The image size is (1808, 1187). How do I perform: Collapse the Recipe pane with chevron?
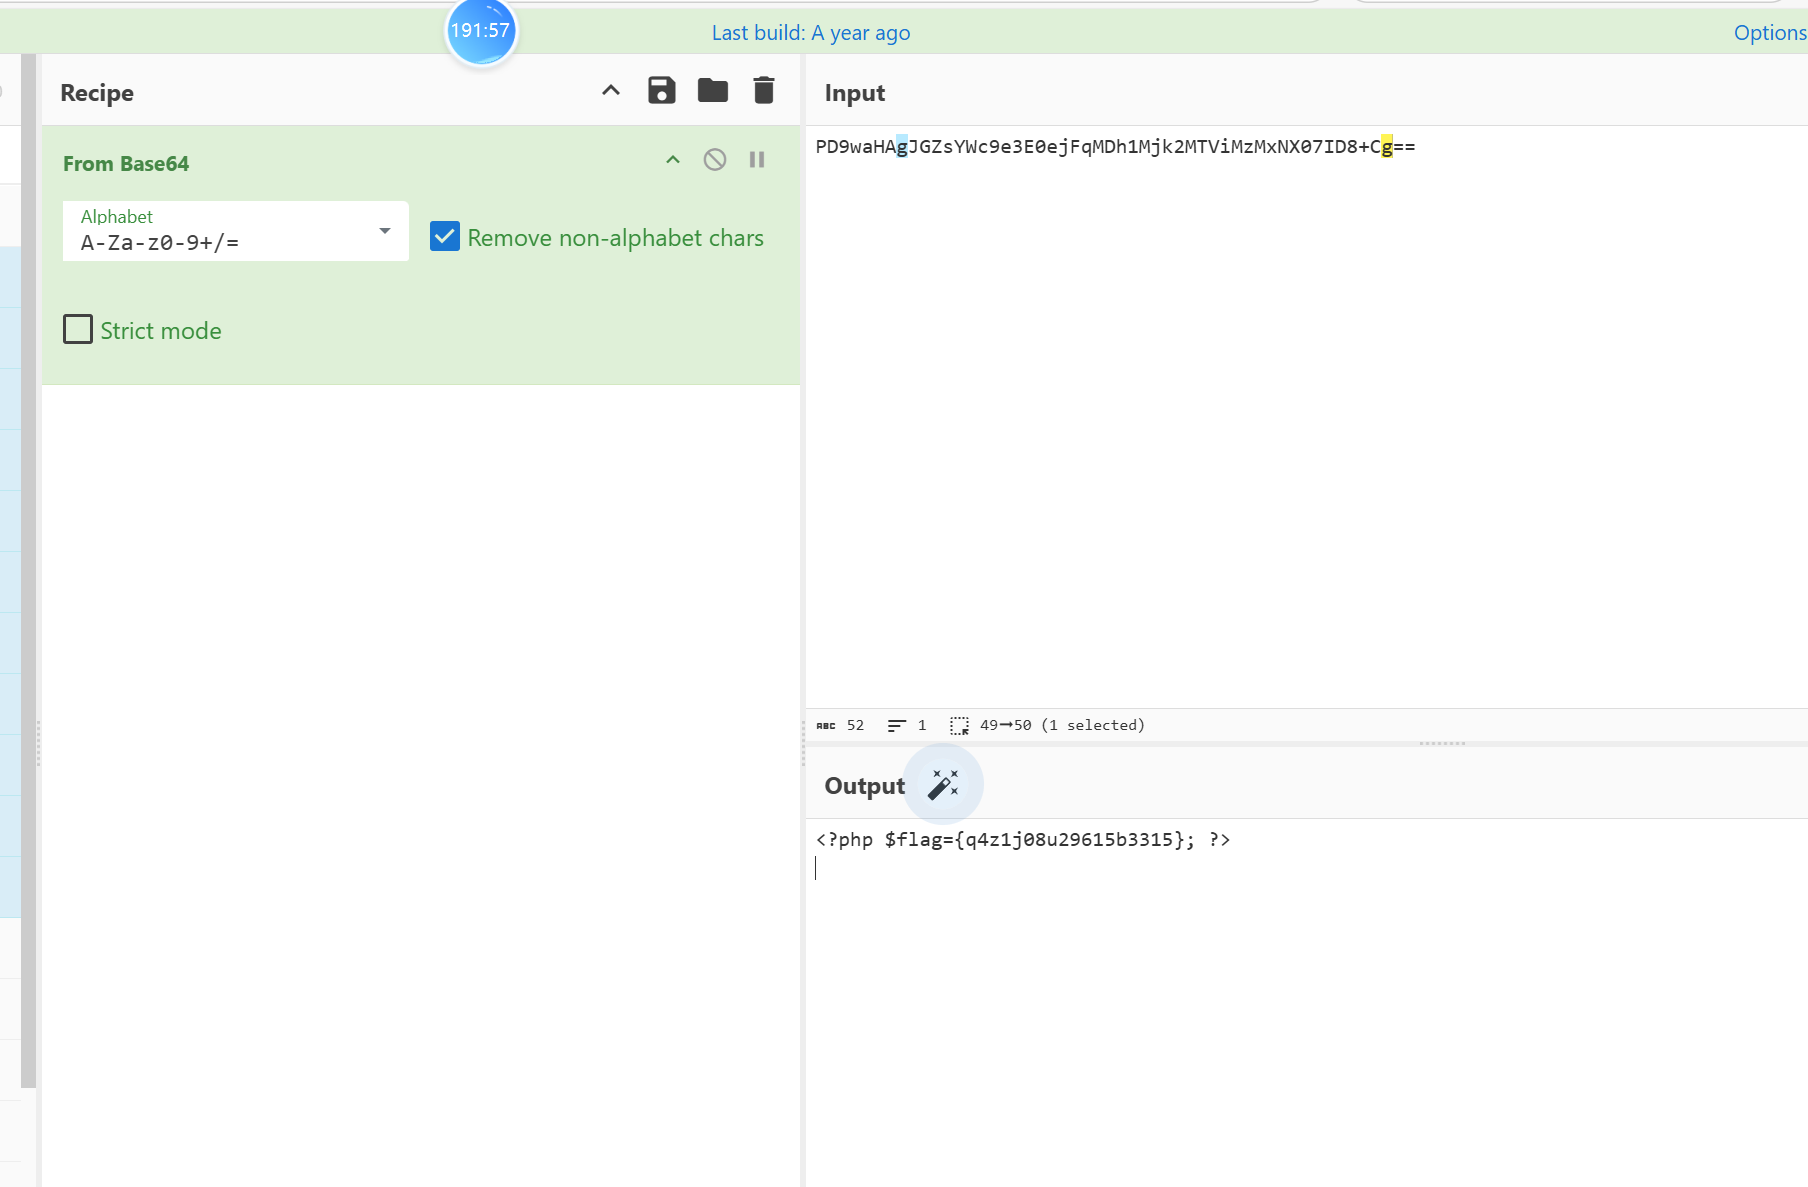610,91
